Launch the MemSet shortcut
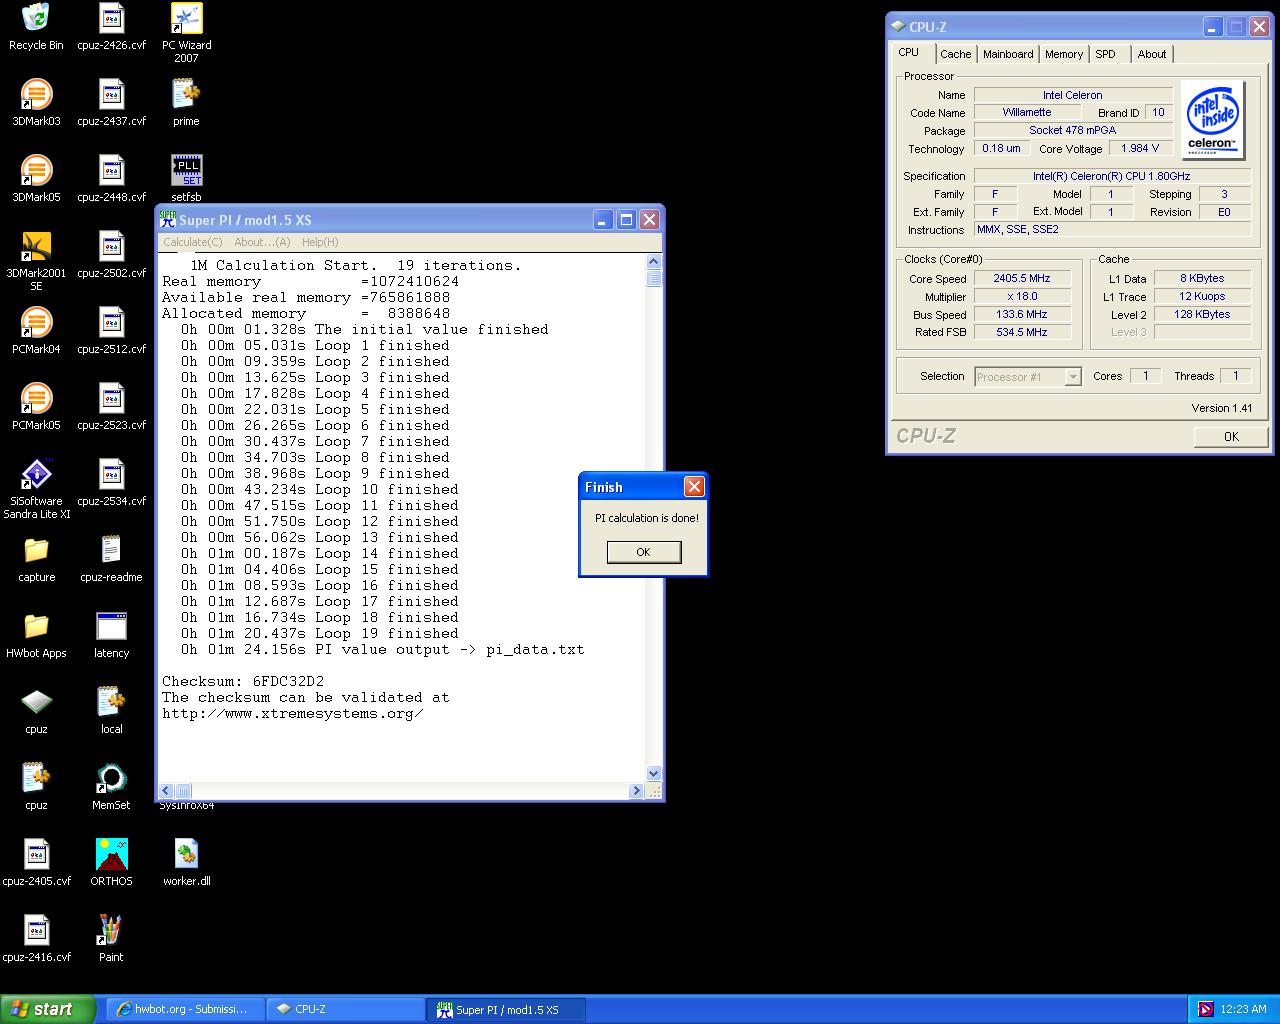This screenshot has width=1280, height=1024. (x=111, y=787)
